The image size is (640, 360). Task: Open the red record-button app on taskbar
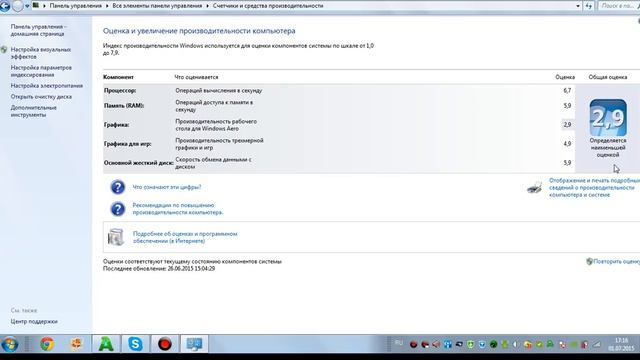point(164,344)
